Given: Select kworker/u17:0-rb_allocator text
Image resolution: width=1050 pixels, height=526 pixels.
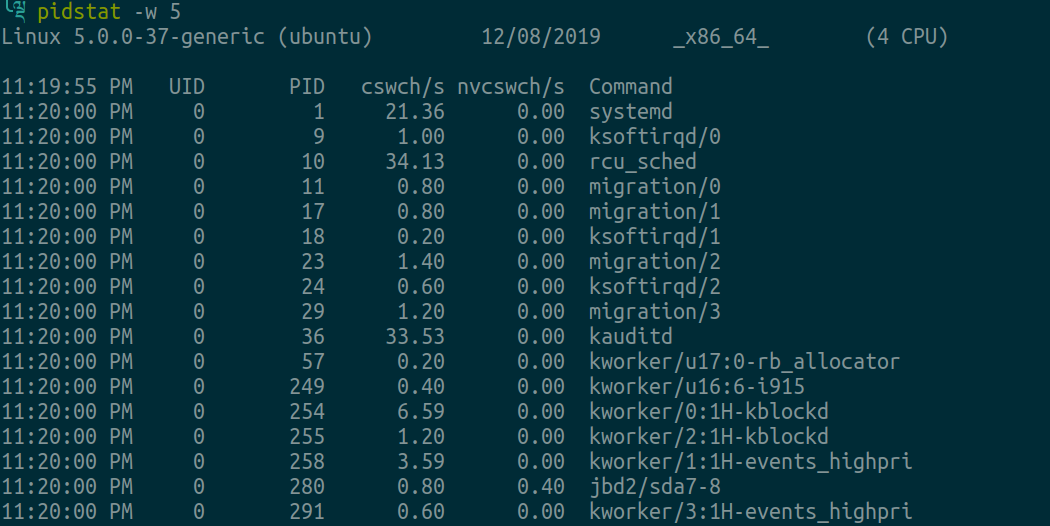Looking at the screenshot, I should (744, 362).
